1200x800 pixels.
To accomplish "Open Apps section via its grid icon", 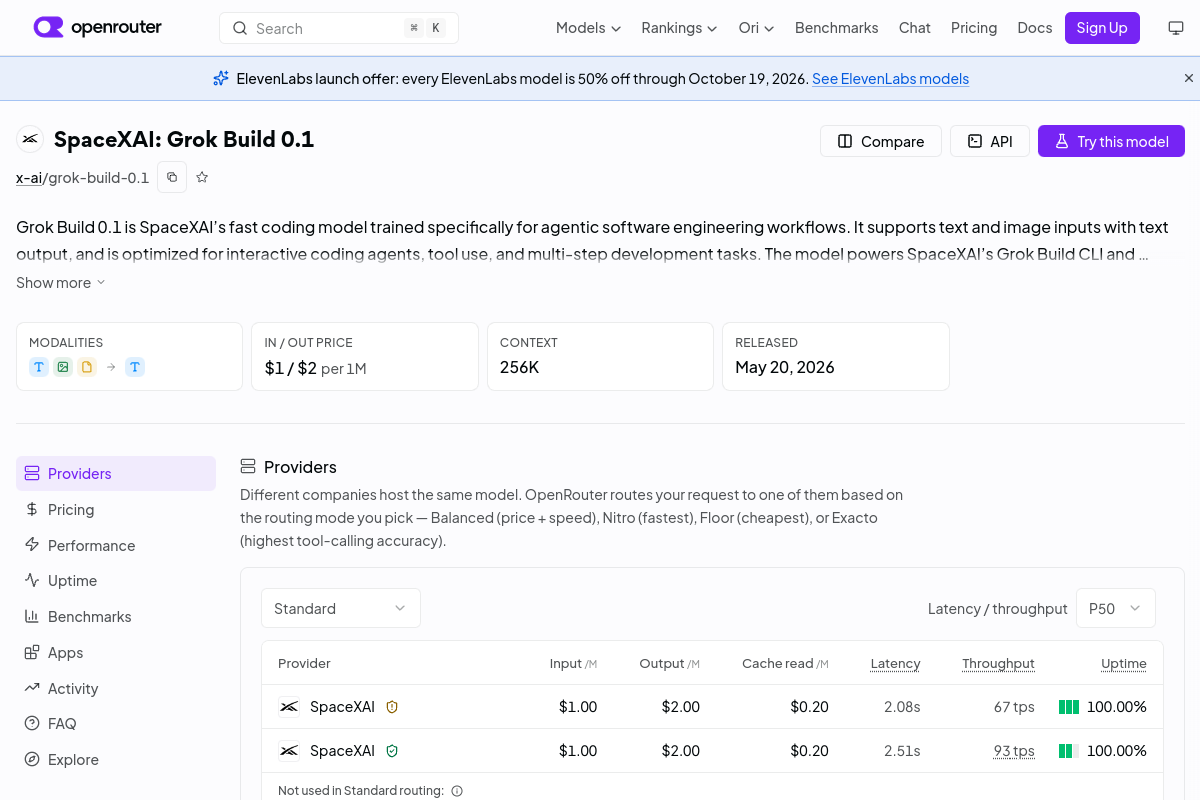I will [x=32, y=652].
